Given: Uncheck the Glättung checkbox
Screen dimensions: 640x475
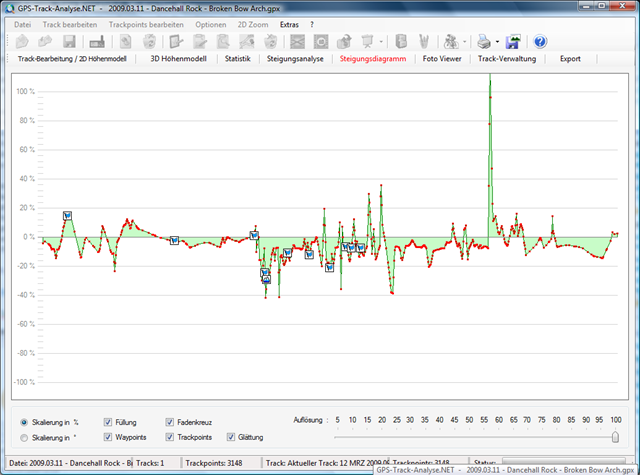Looking at the screenshot, I should pyautogui.click(x=231, y=437).
